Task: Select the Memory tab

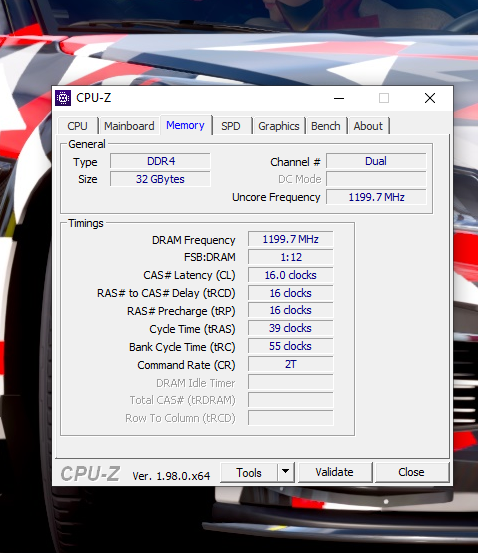Action: (x=185, y=125)
